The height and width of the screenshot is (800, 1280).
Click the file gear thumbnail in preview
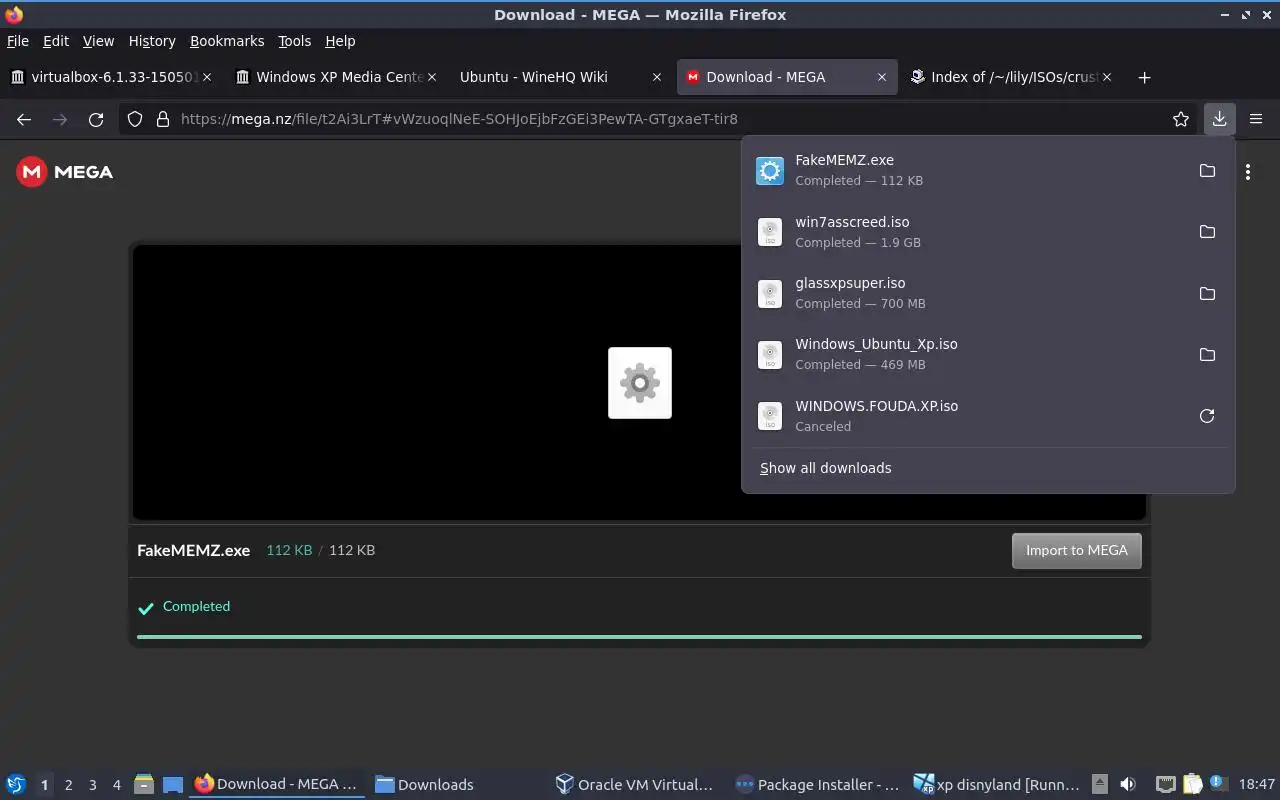[x=640, y=383]
